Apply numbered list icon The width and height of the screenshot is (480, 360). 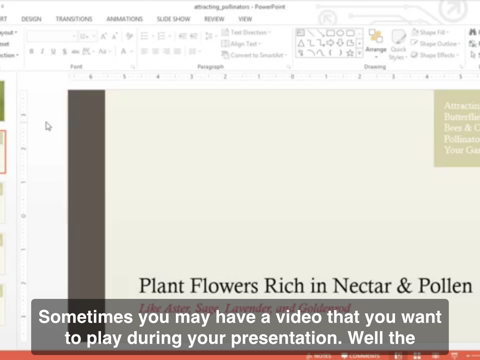161,36
